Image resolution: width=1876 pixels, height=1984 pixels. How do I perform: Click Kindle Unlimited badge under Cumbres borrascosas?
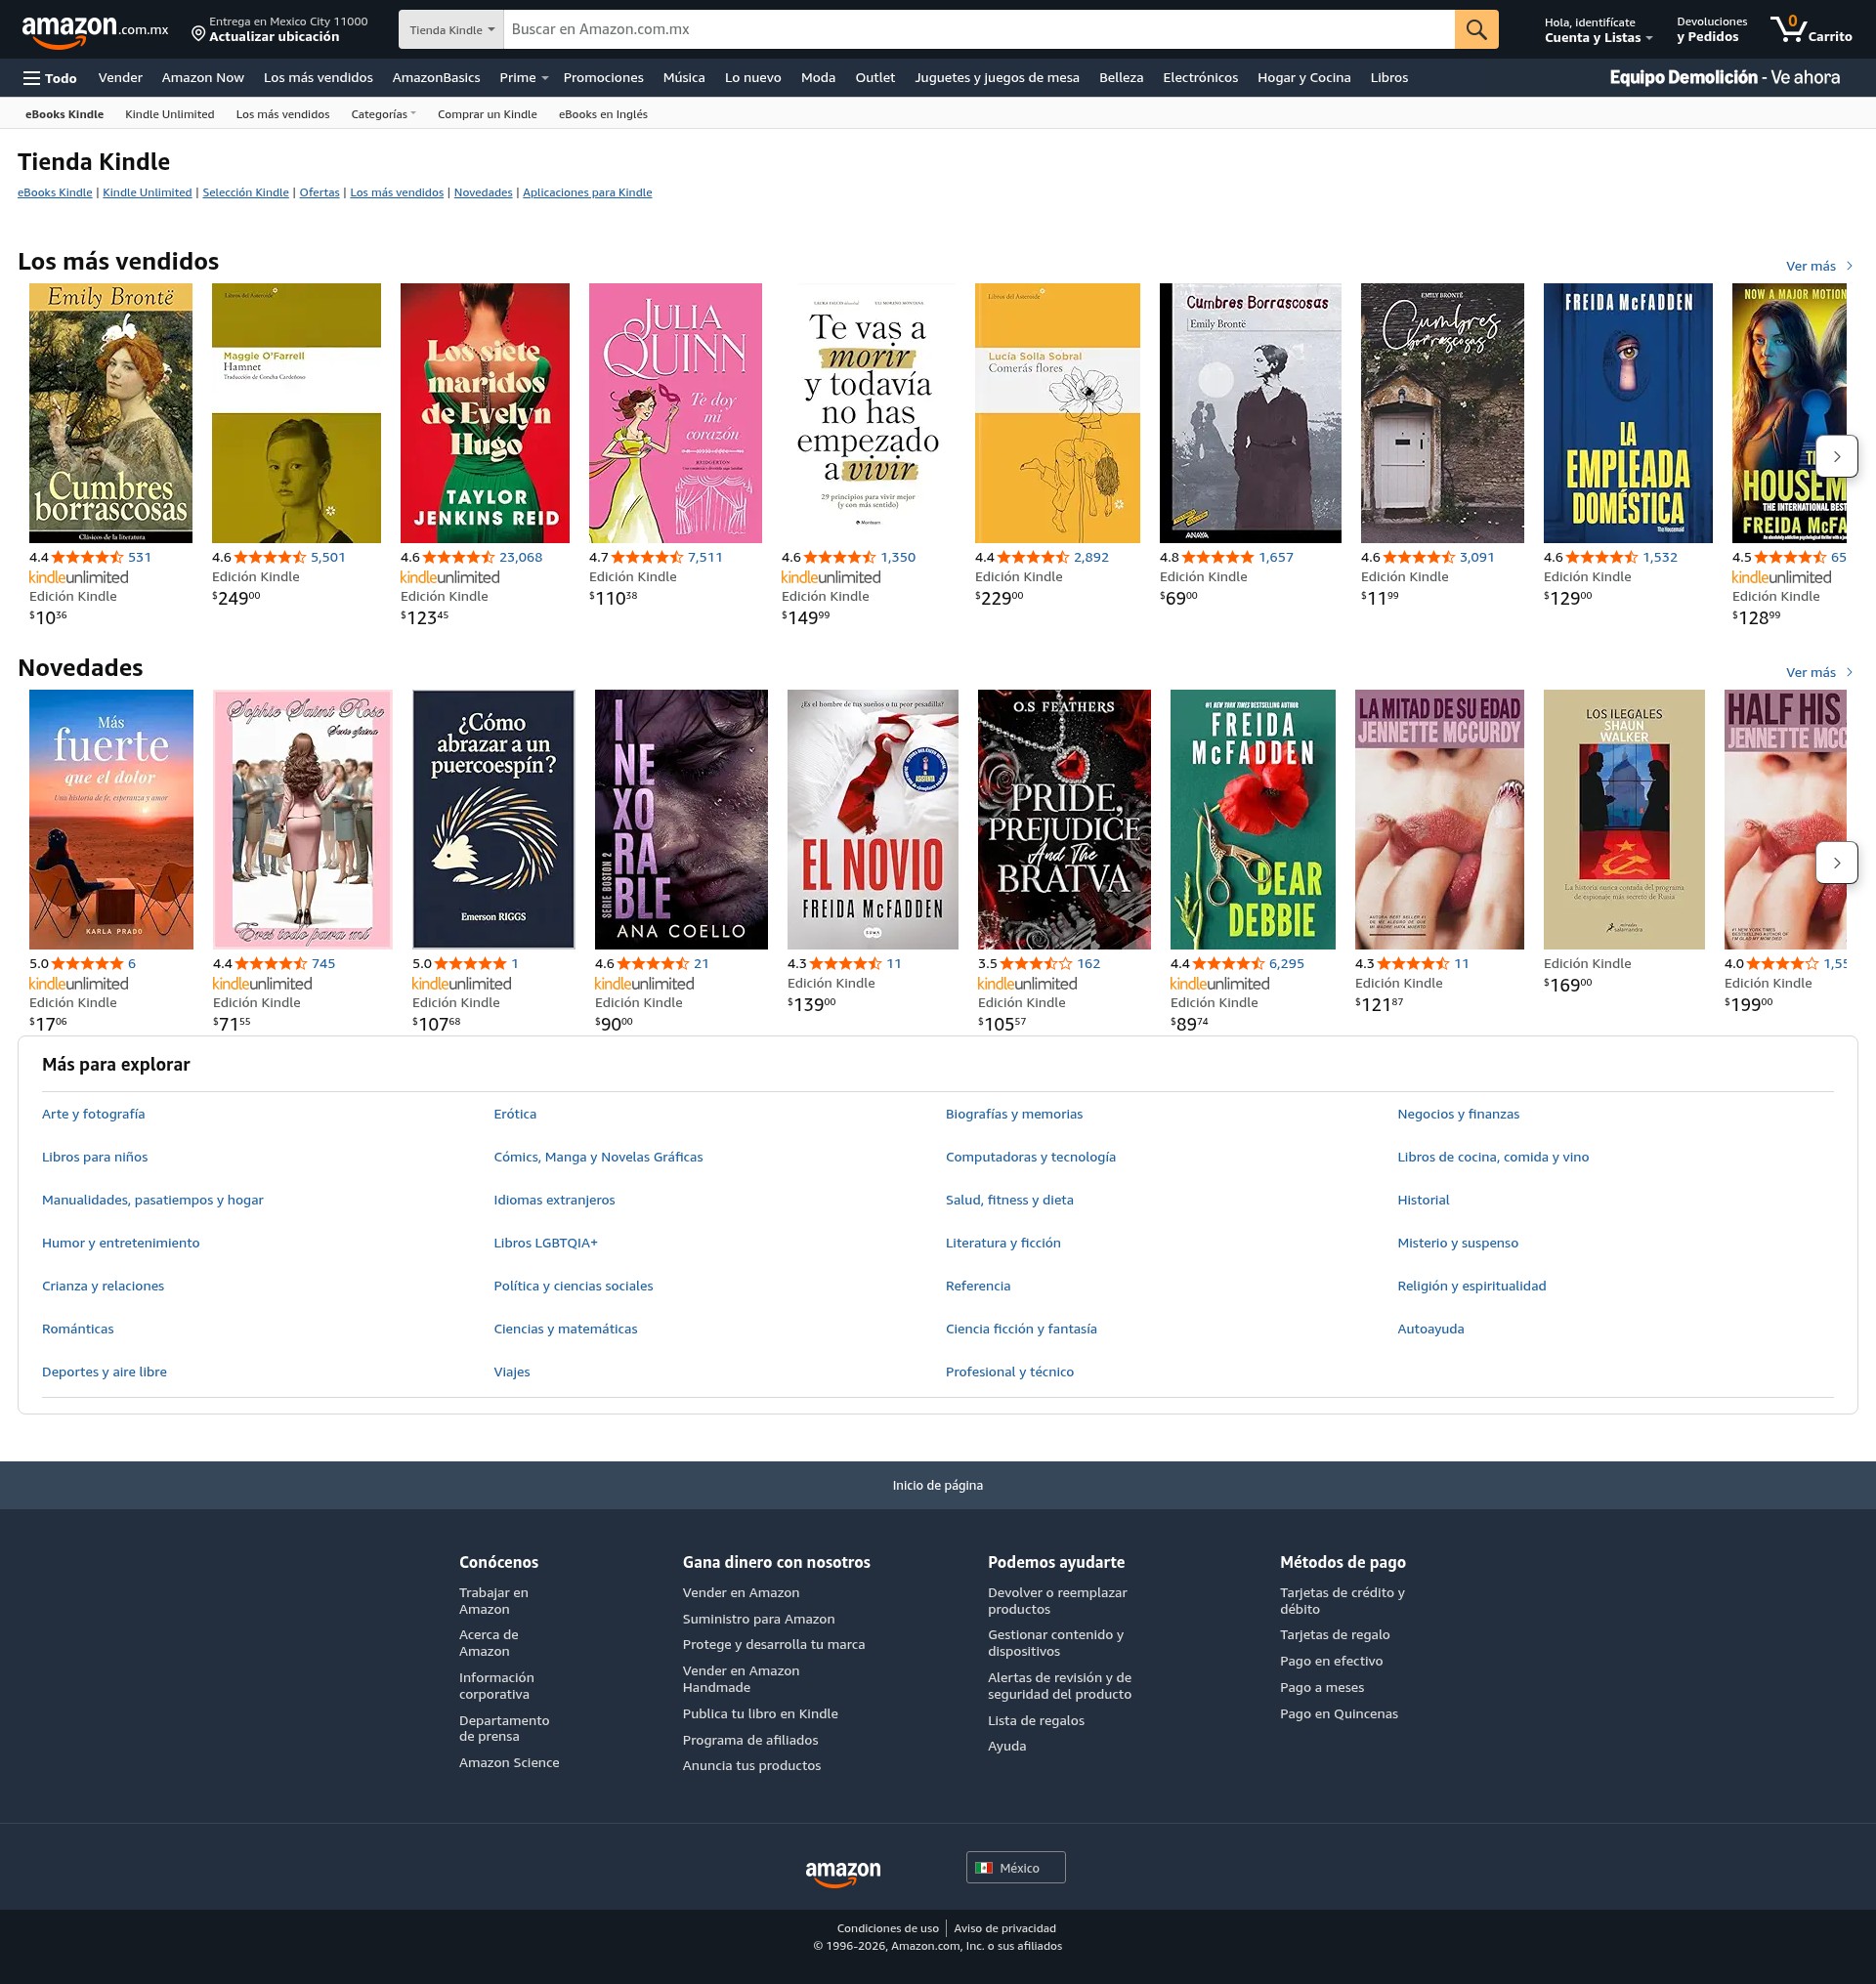79,577
